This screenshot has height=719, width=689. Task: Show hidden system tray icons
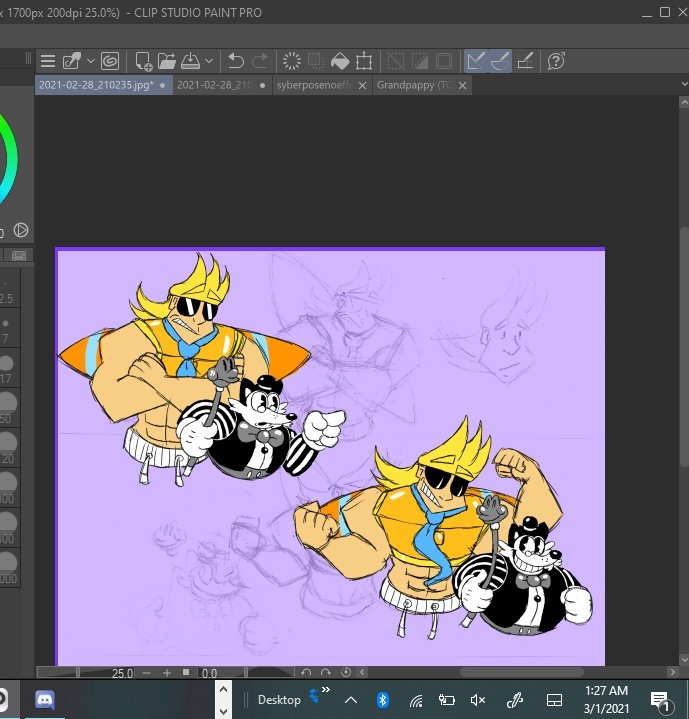click(x=351, y=700)
